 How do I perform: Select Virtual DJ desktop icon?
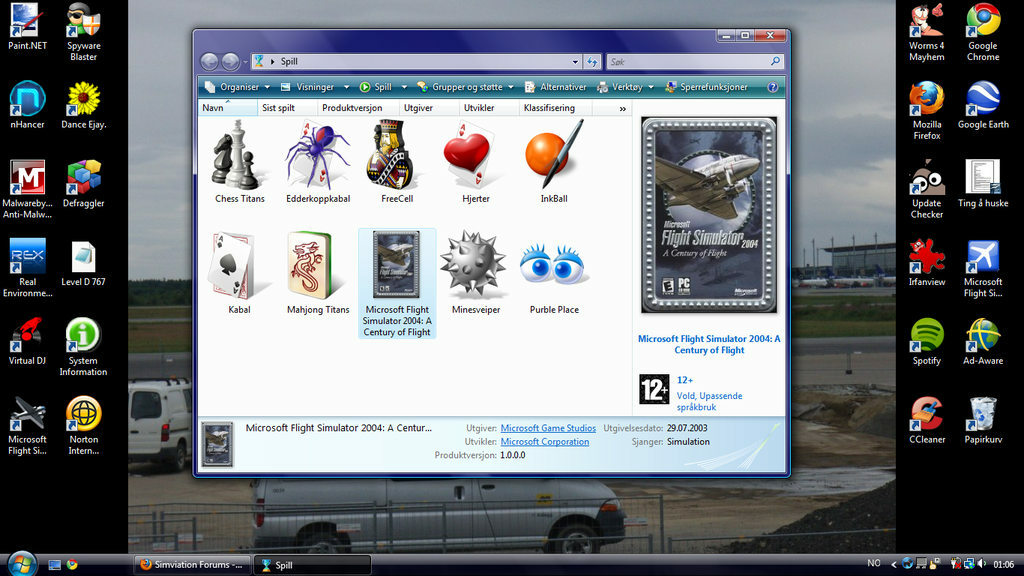27,342
